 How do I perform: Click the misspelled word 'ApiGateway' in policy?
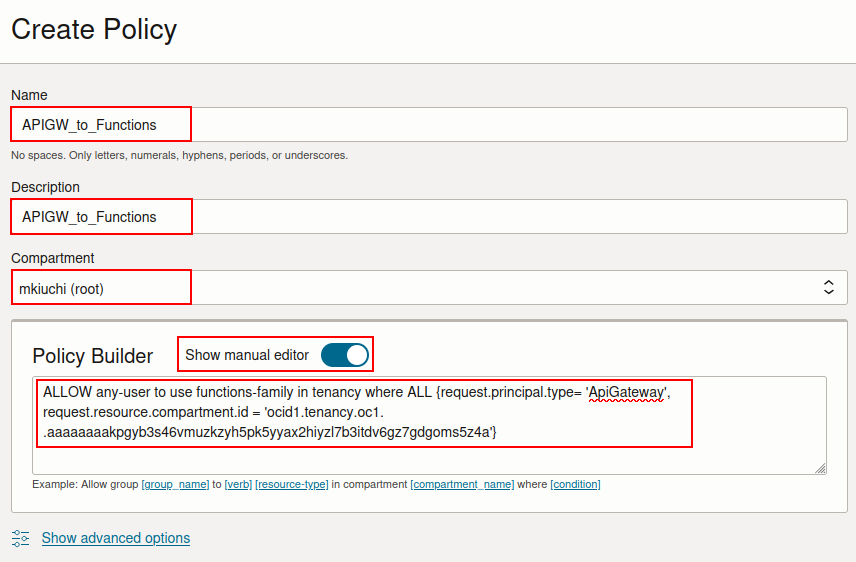627,393
